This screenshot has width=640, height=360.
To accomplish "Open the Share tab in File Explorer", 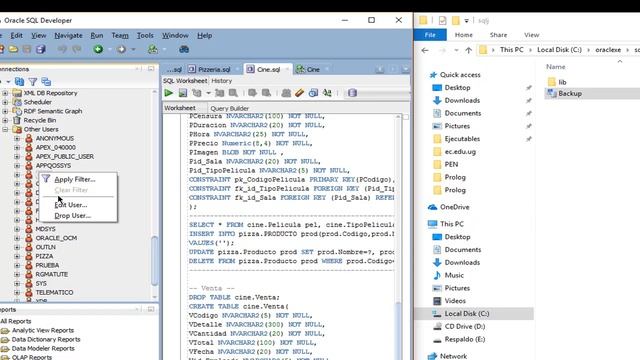I will coord(498,35).
